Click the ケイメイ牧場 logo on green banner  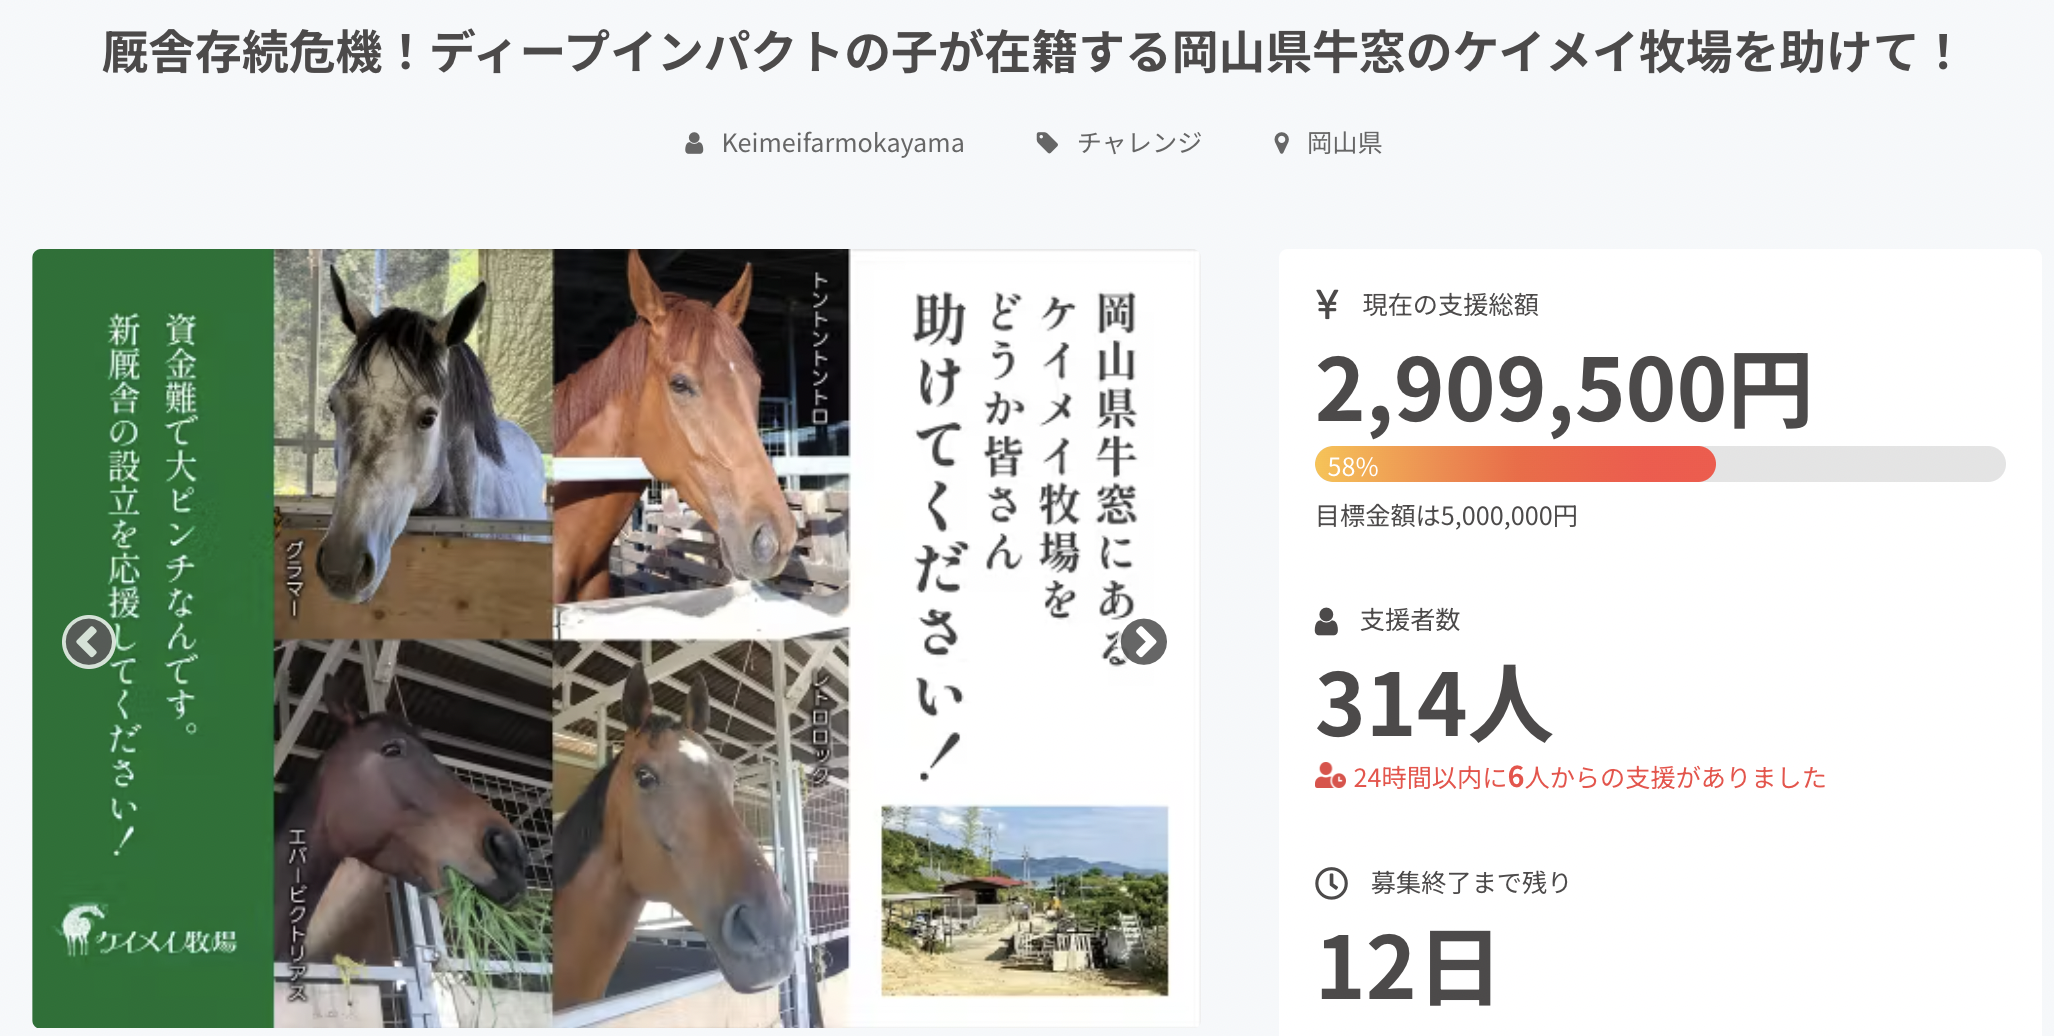148,931
